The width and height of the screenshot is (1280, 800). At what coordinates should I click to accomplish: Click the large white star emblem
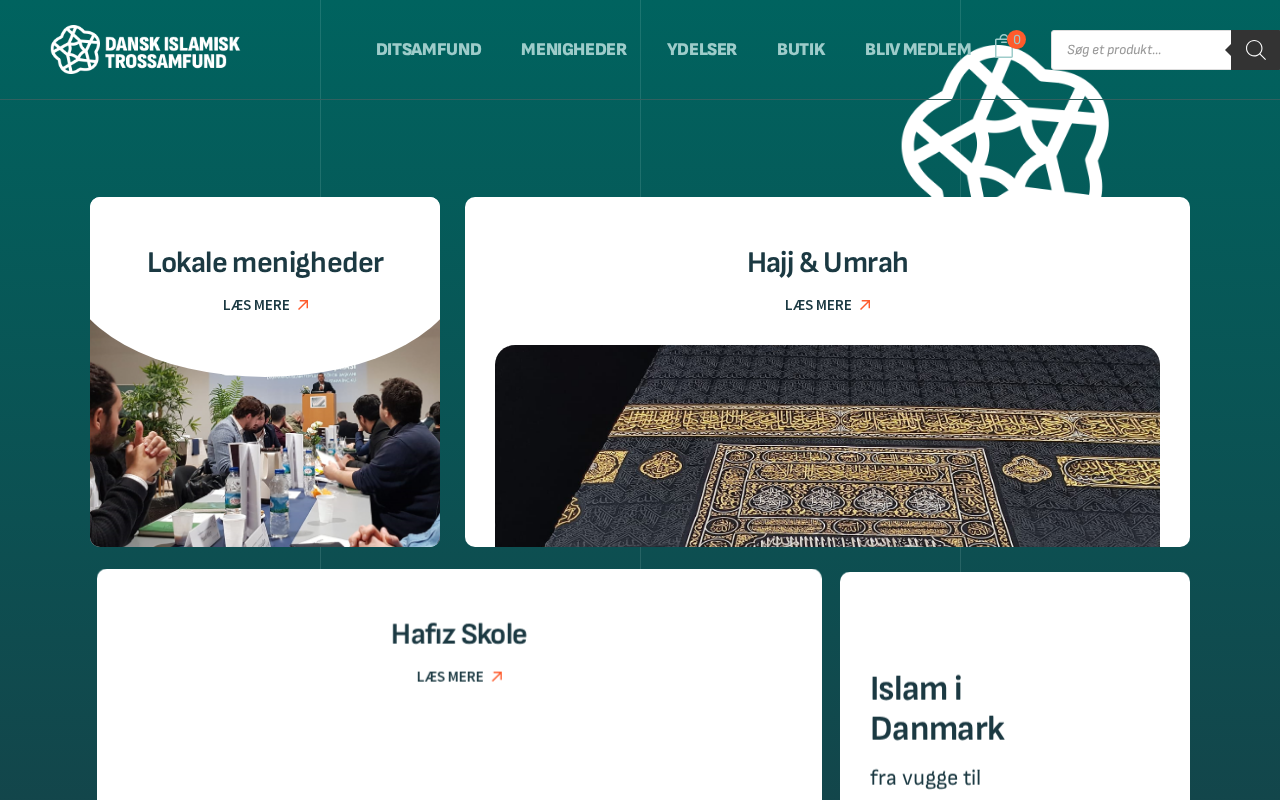coord(1005,122)
